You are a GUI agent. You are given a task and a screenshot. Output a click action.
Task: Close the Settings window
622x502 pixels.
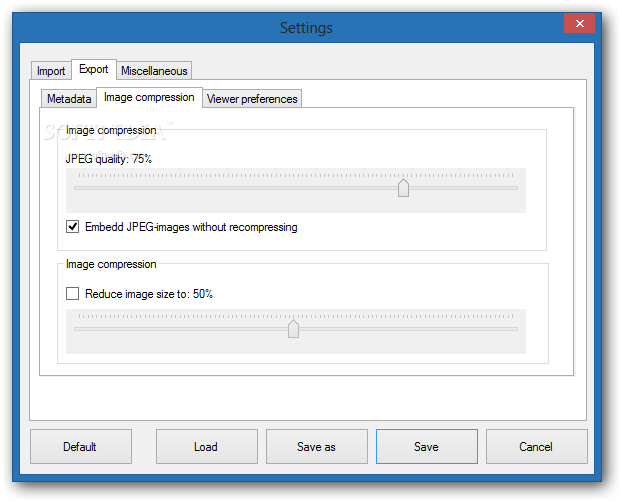pyautogui.click(x=580, y=23)
